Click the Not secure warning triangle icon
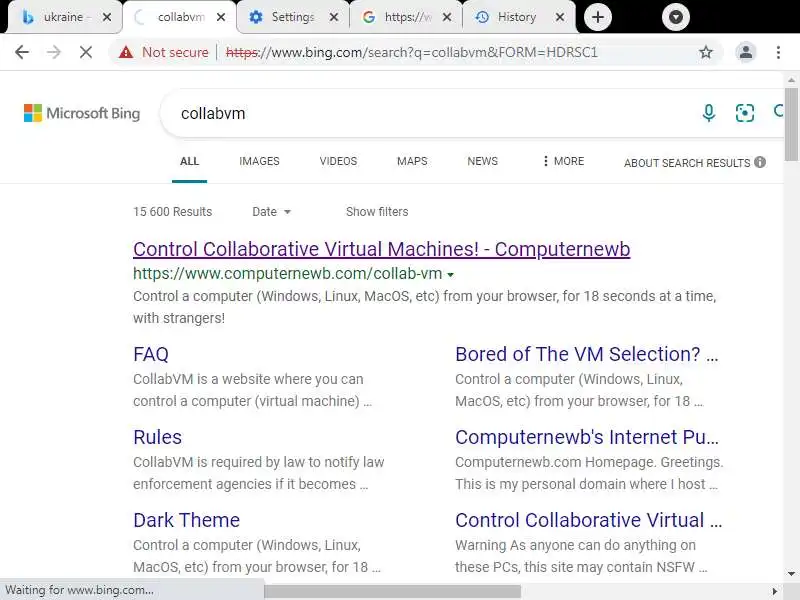Screen dimensions: 800x600 (x=126, y=52)
